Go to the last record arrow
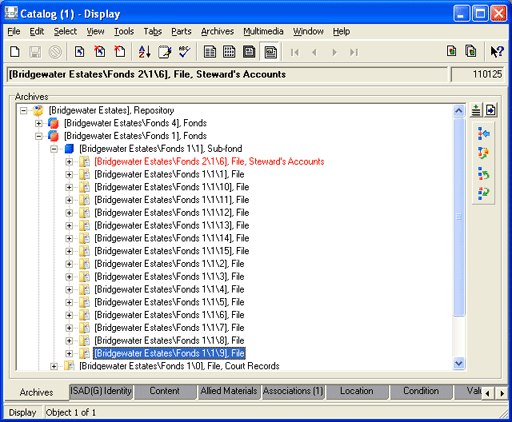 [354, 52]
